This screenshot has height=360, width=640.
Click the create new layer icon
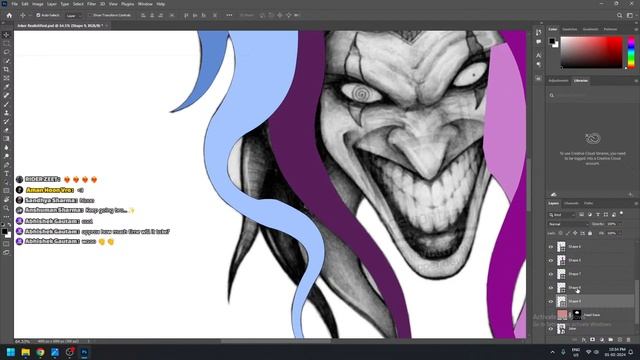pos(620,340)
